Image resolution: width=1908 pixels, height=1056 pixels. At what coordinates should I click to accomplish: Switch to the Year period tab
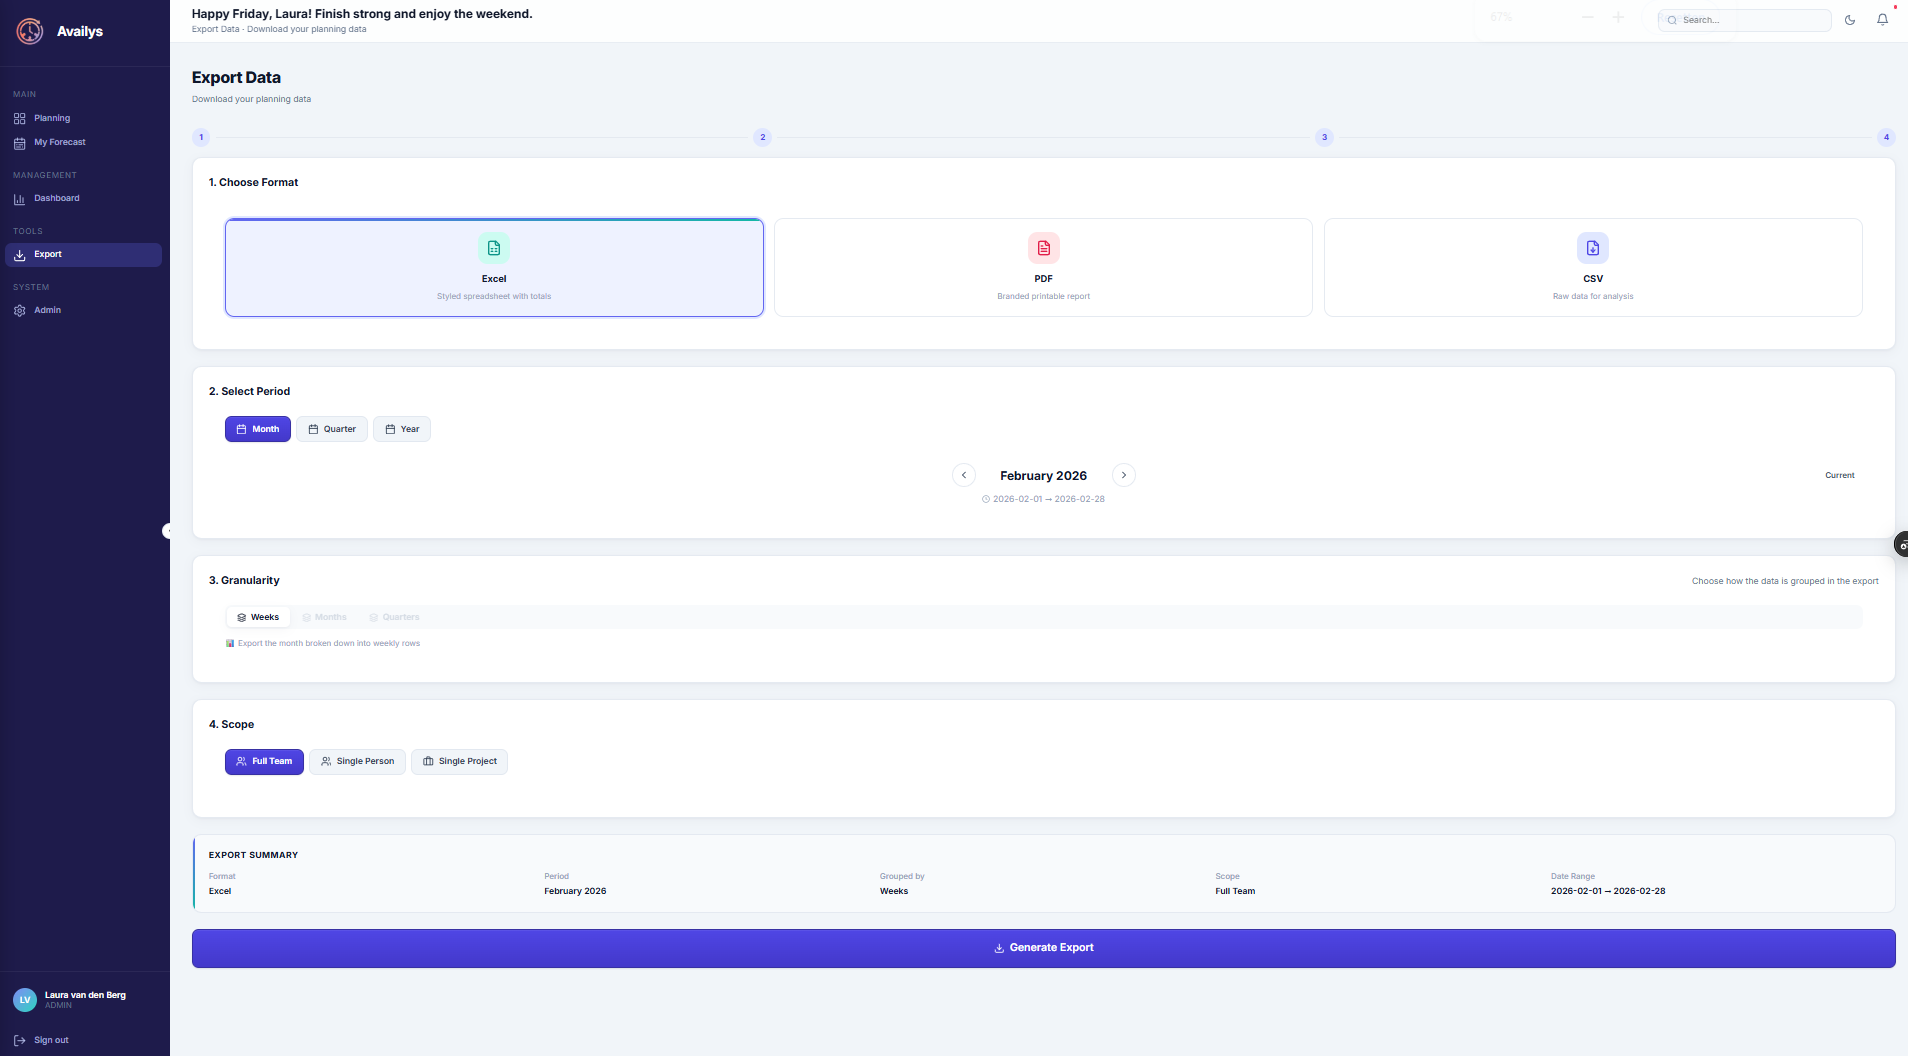402,428
